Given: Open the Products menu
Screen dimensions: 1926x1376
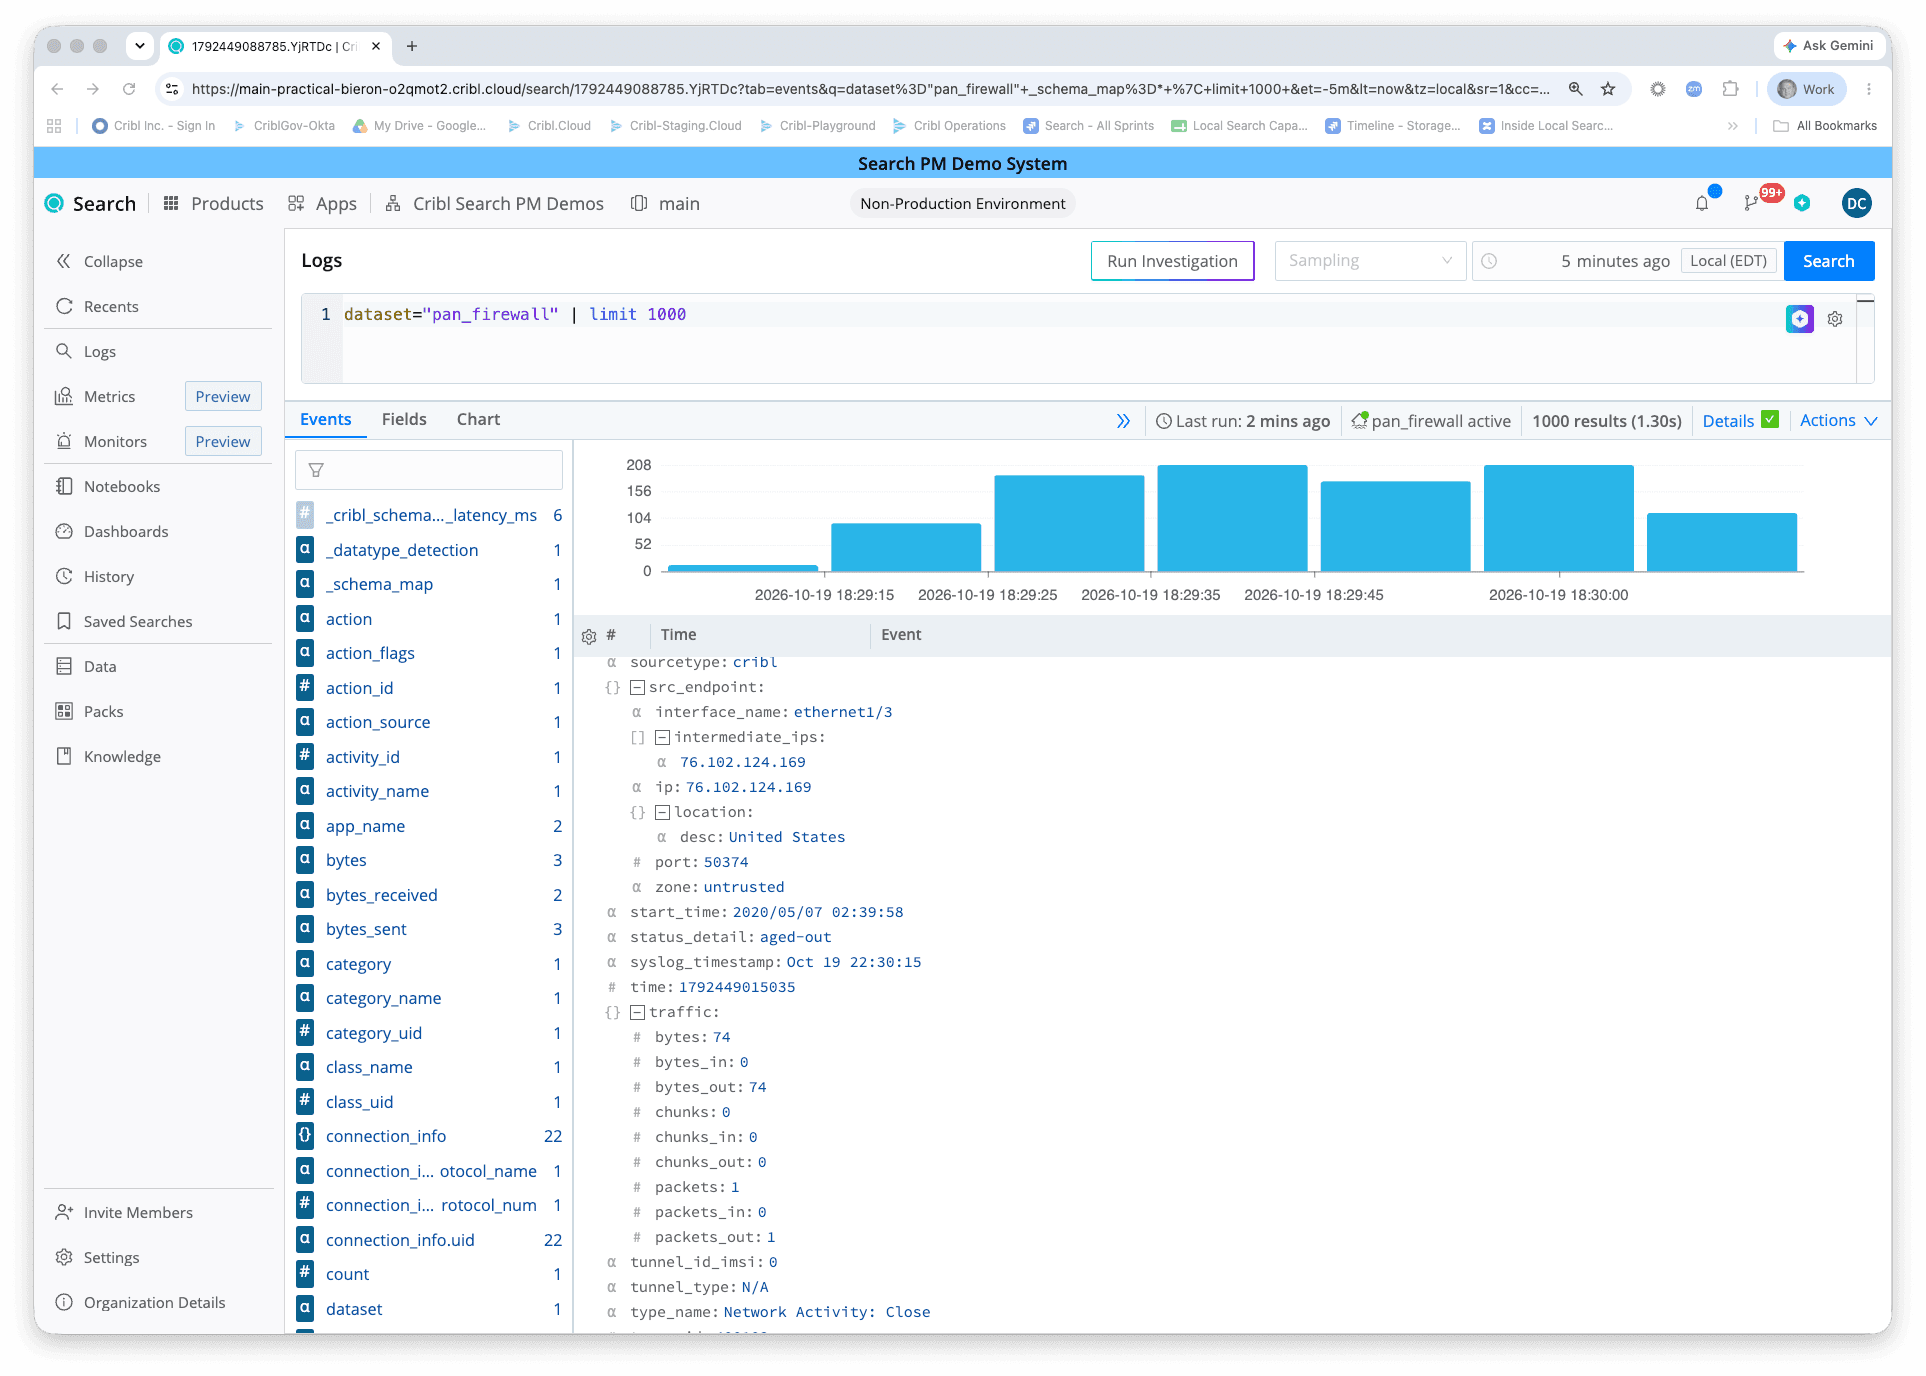Looking at the screenshot, I should 213,203.
